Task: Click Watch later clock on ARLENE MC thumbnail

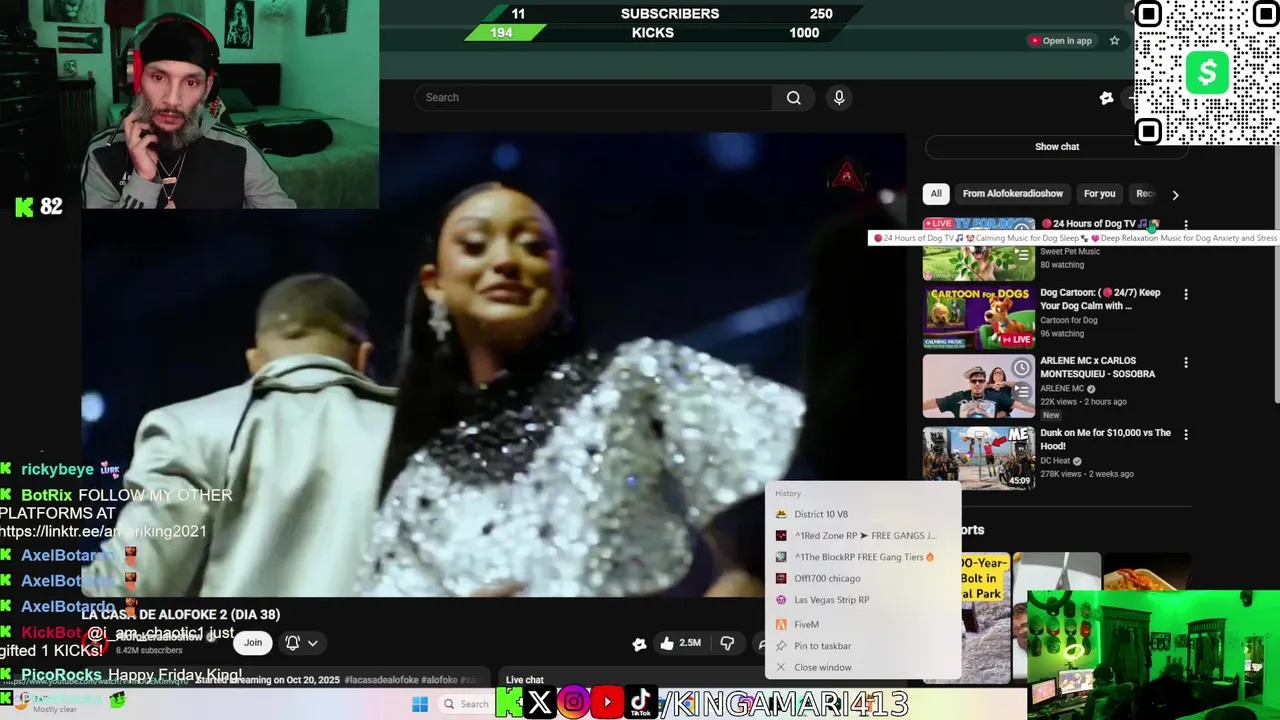Action: [x=1021, y=368]
